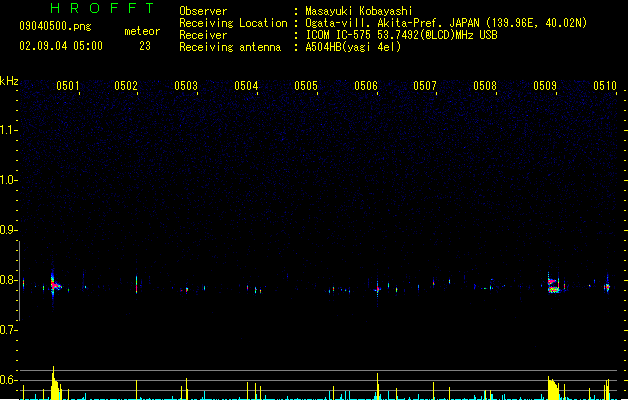Click antenna value A504HB(yagi 4el)

point(353,47)
